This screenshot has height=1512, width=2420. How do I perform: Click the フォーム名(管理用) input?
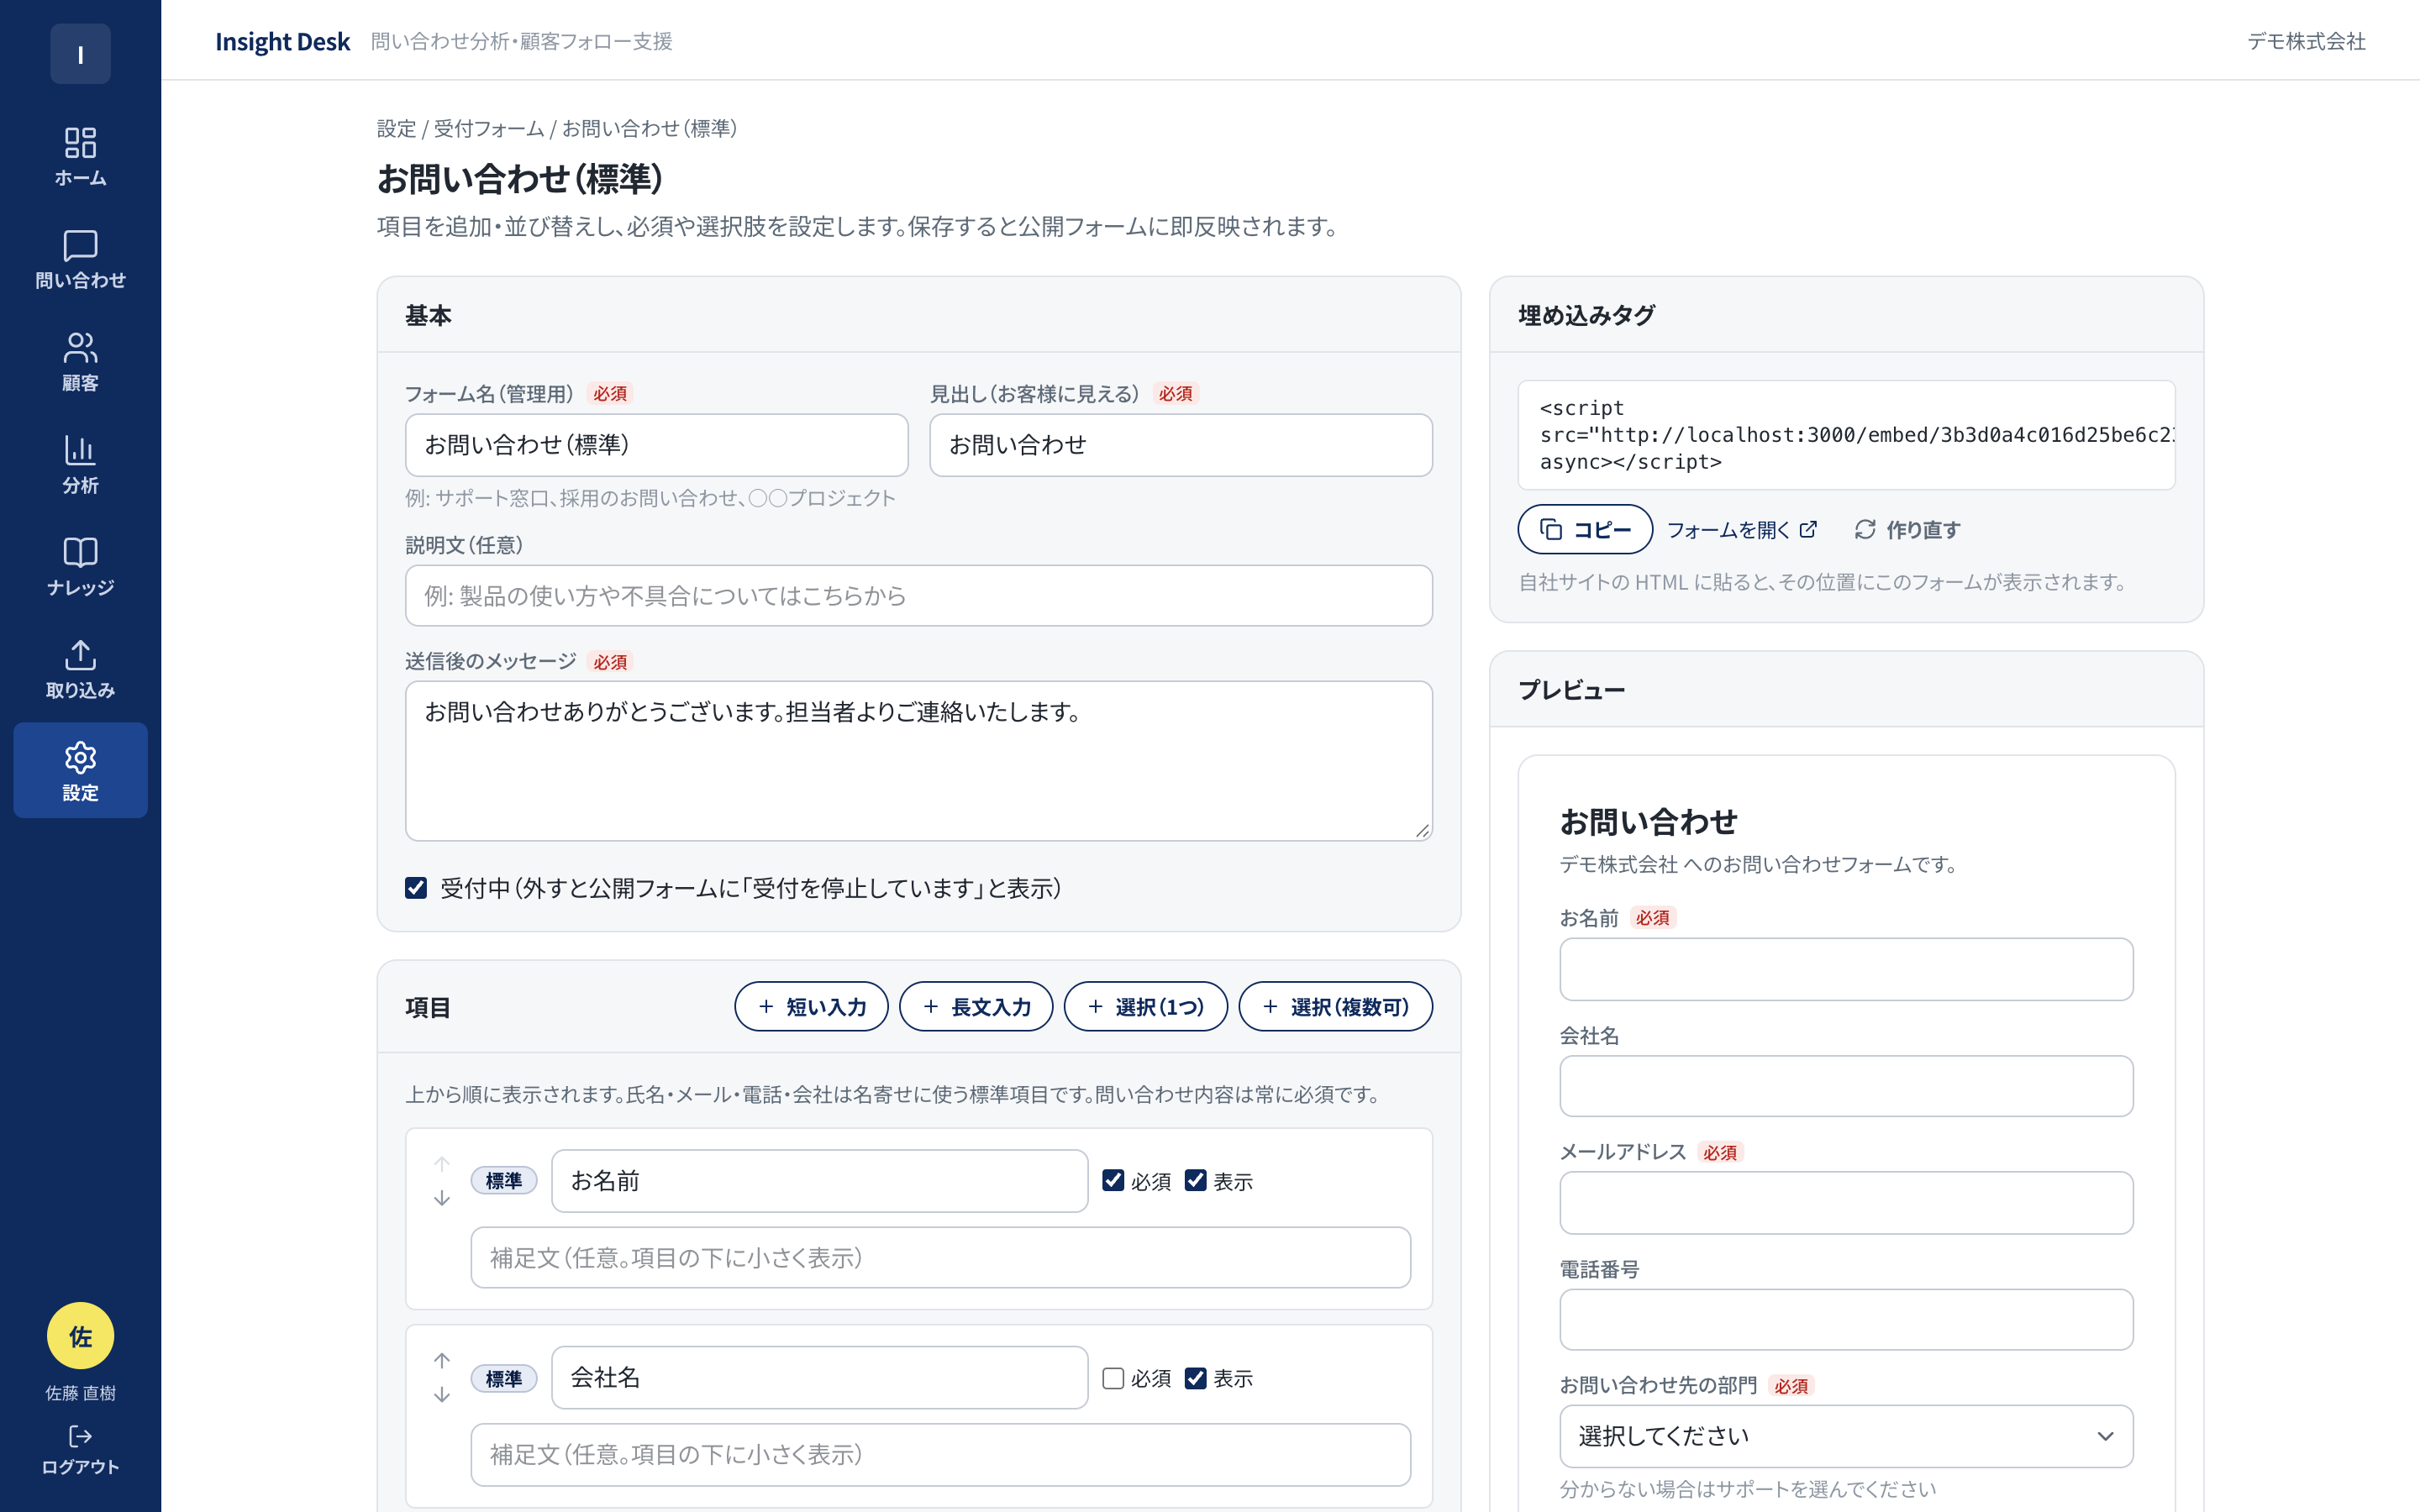[x=656, y=445]
